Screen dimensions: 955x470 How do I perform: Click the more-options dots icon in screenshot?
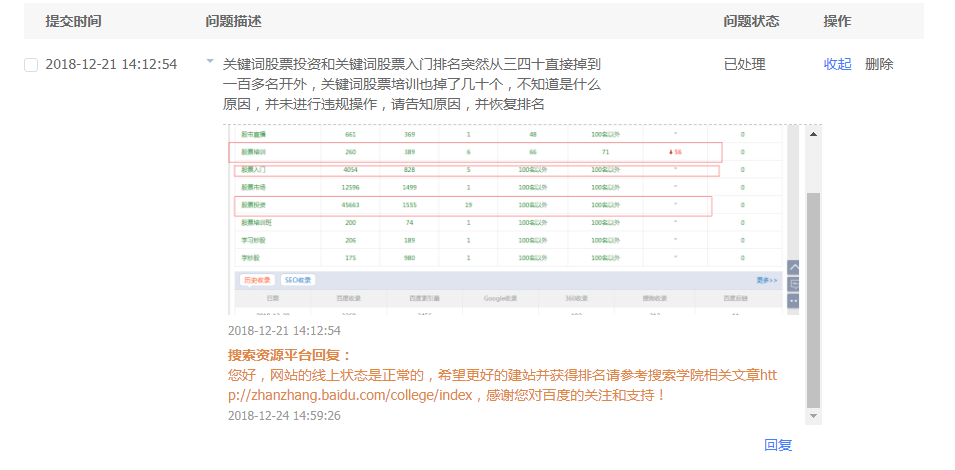[x=794, y=300]
